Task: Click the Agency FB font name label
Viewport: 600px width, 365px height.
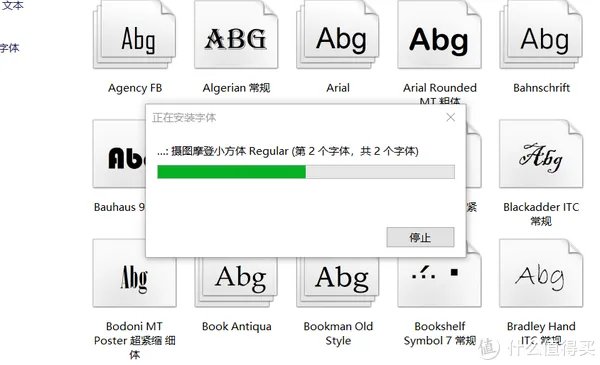Action: 135,88
